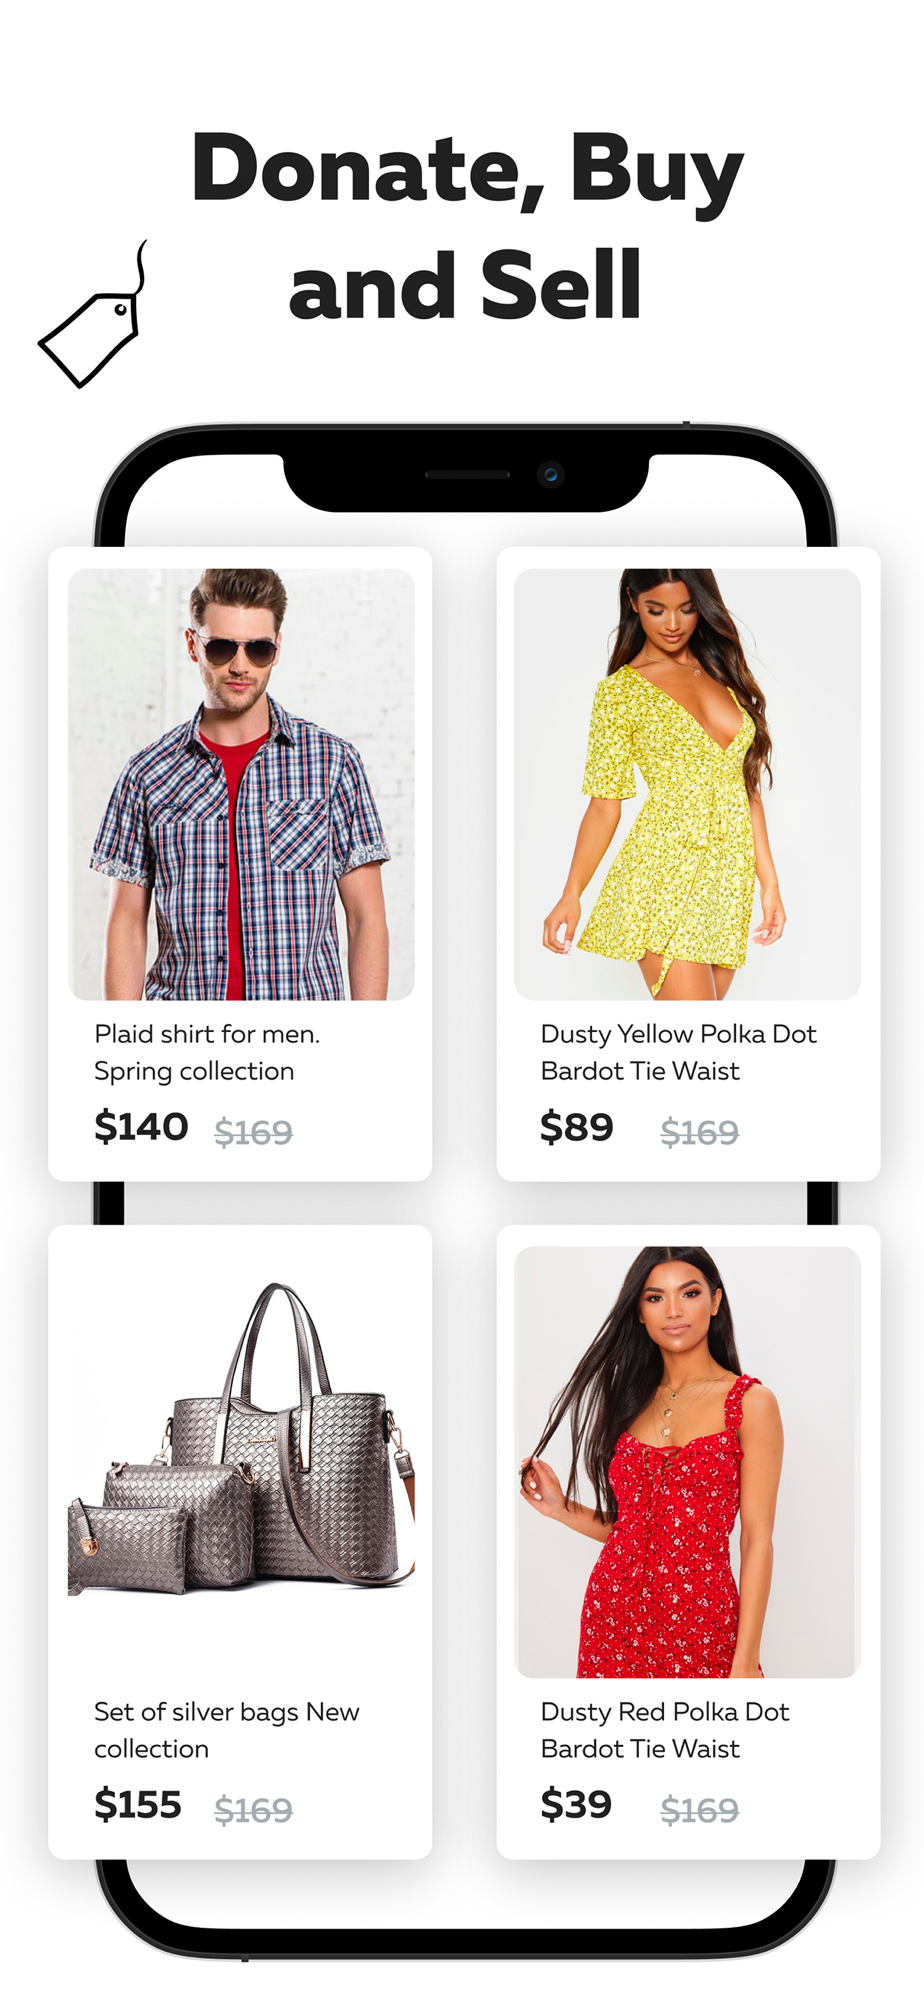Click the $155 price on silver bags
Viewport: 924px width, 2000px height.
click(138, 1805)
